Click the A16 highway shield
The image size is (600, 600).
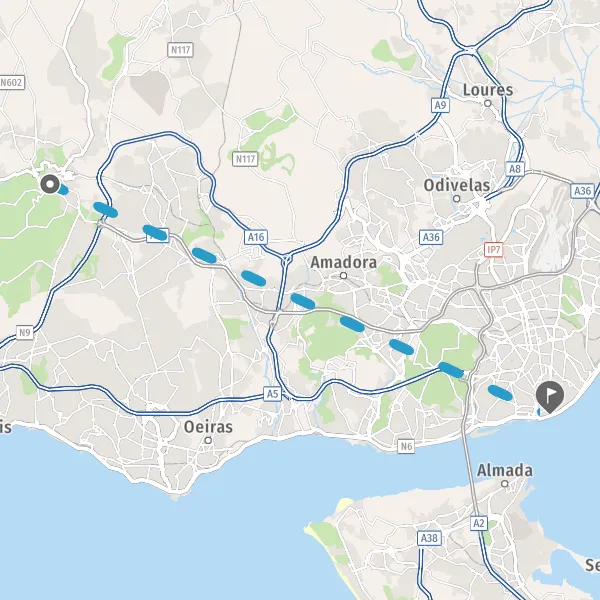256,237
